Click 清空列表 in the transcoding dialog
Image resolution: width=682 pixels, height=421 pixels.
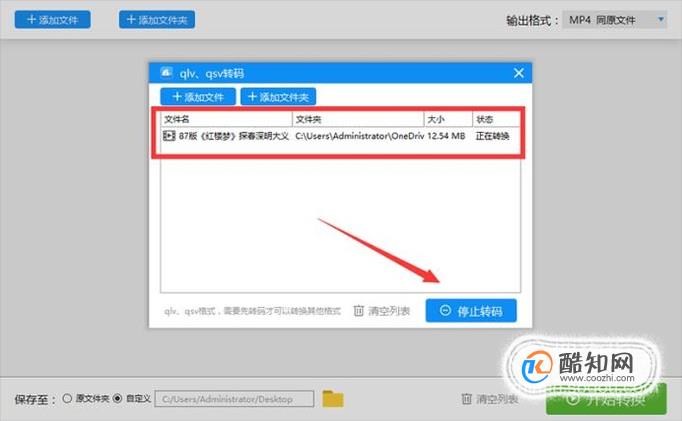[x=389, y=311]
